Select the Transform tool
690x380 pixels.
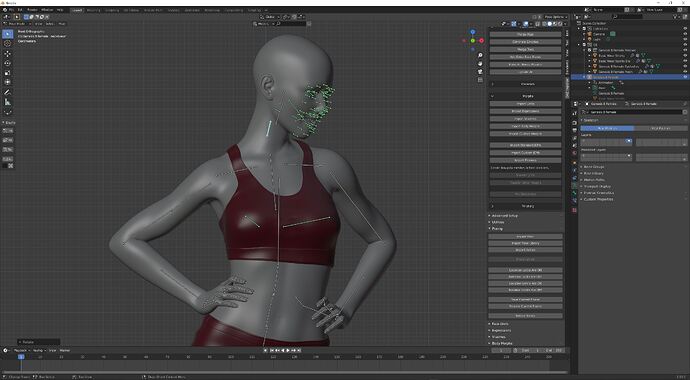pyautogui.click(x=7, y=82)
